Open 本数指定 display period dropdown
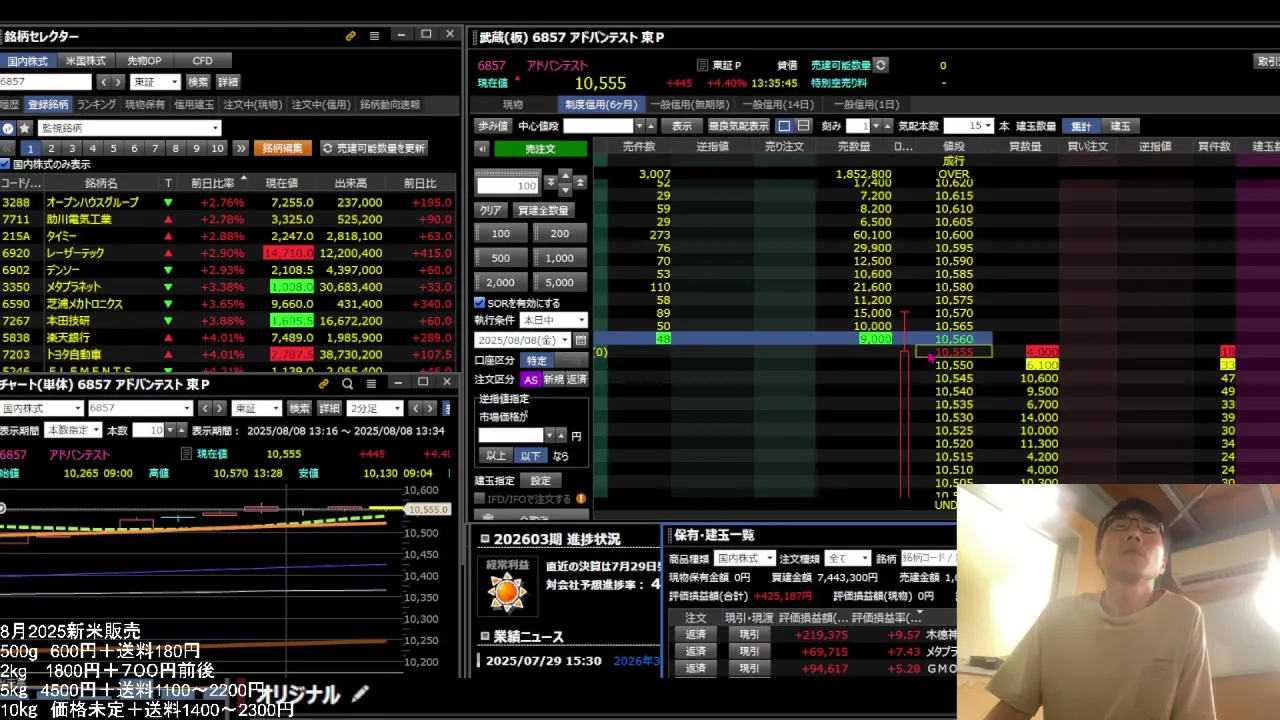Screen dimensions: 1280x720 [x=73, y=430]
